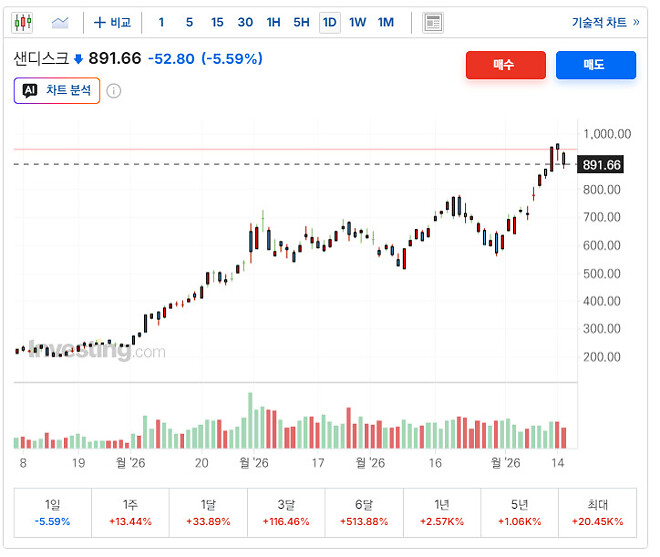
Task: Select the 1H interval
Action: pyautogui.click(x=273, y=22)
